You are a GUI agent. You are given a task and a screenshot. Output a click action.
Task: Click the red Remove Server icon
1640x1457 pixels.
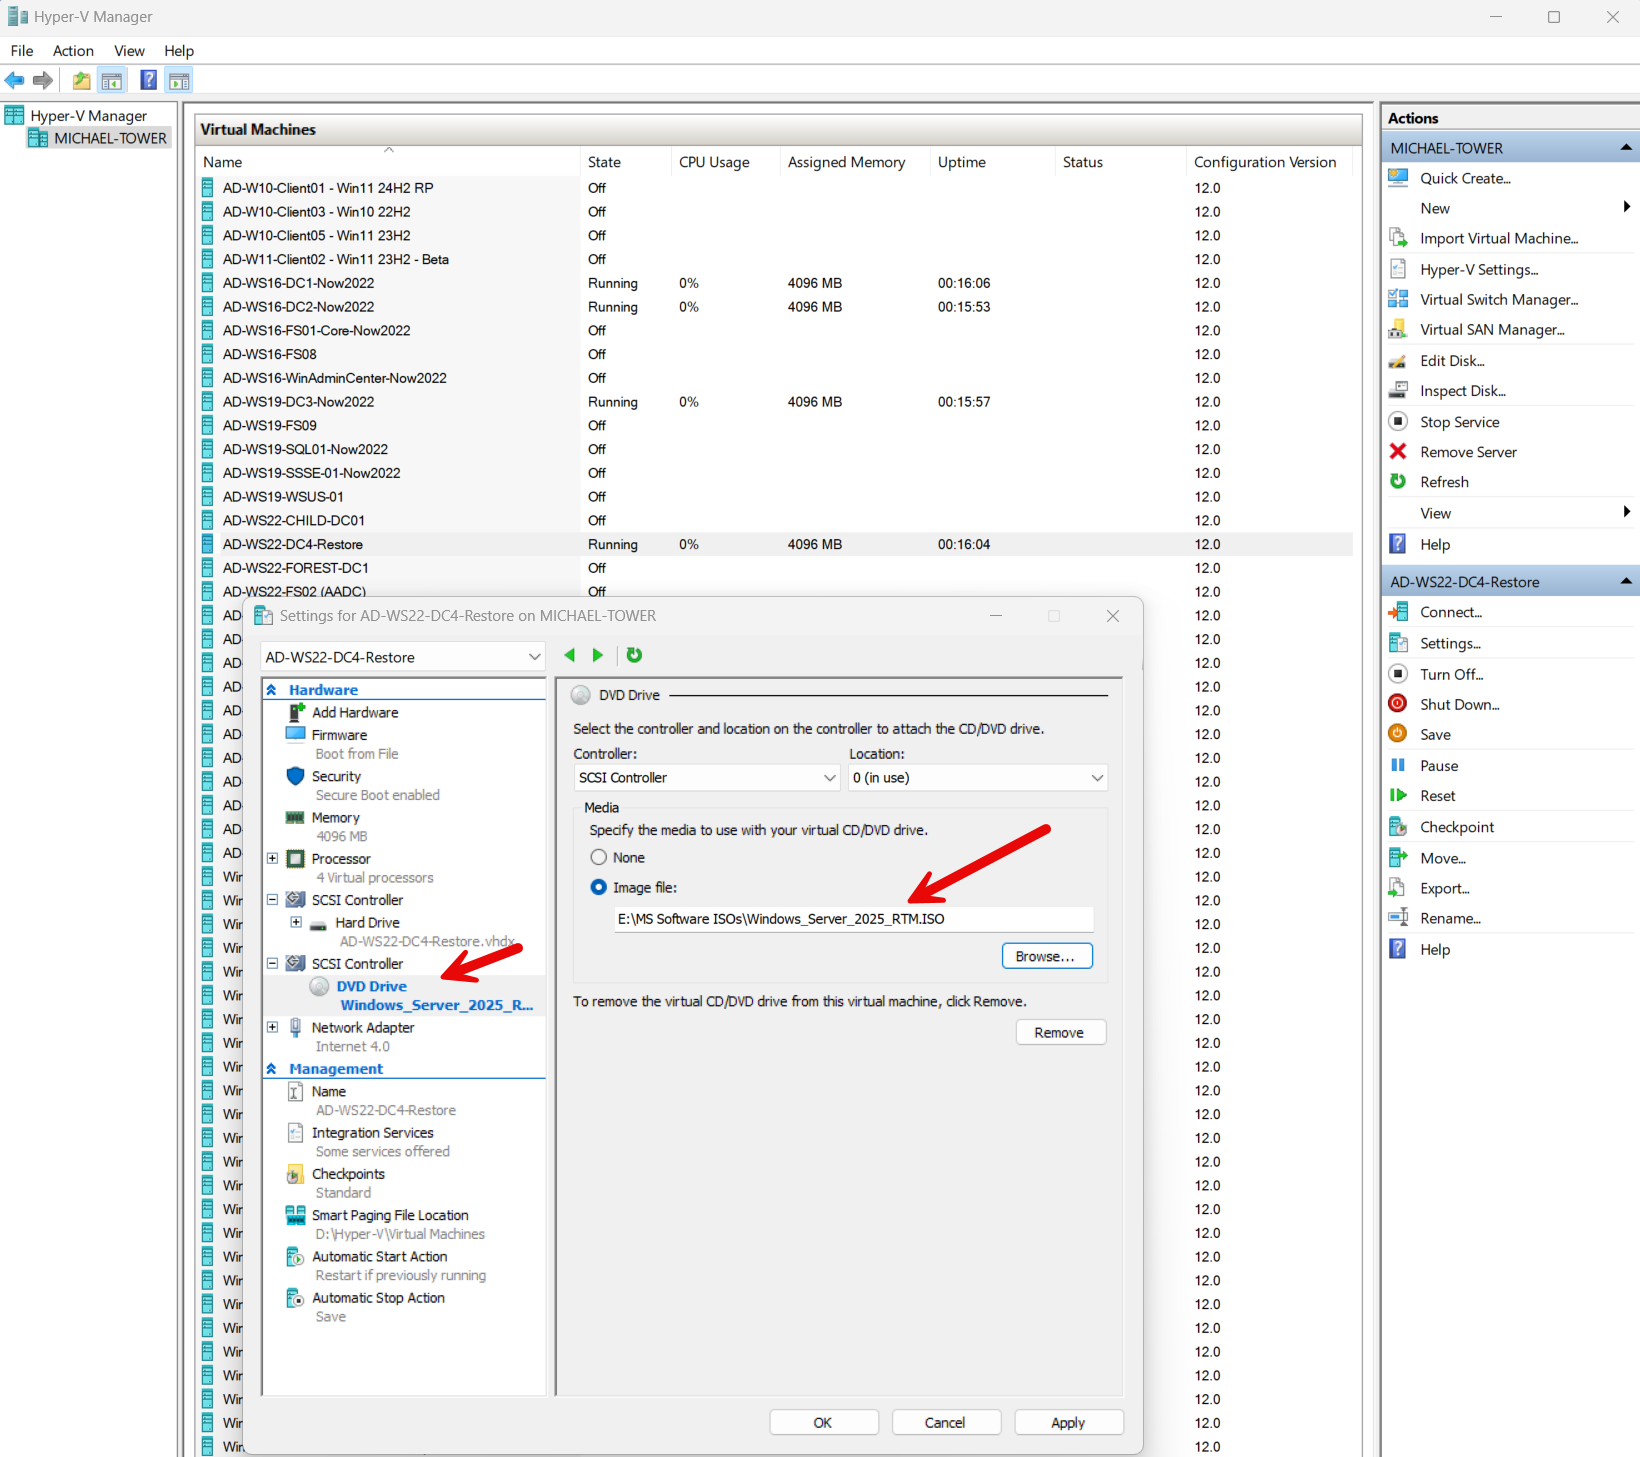(1398, 452)
